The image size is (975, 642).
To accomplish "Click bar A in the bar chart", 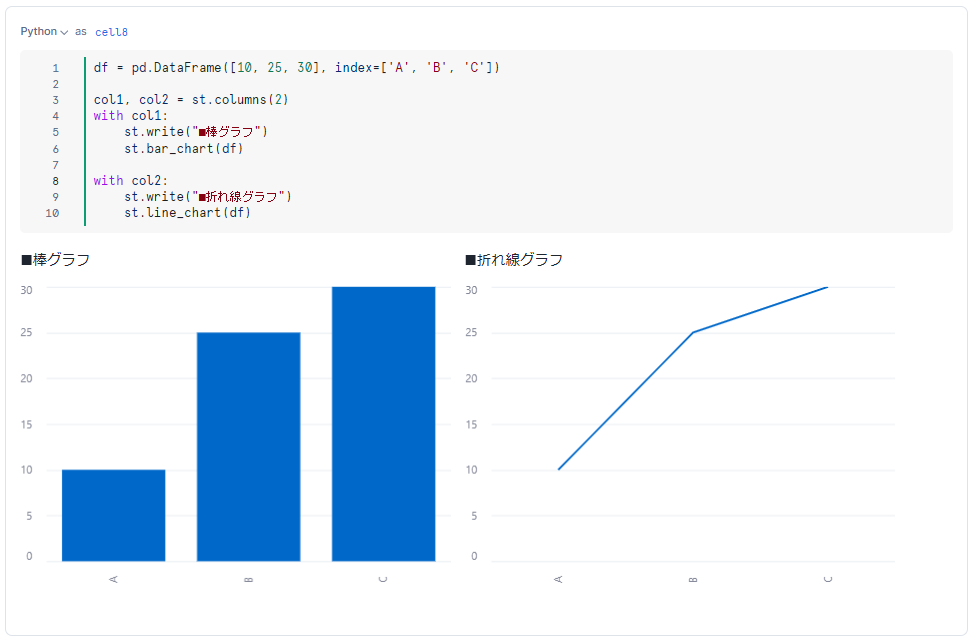I will pyautogui.click(x=114, y=515).
